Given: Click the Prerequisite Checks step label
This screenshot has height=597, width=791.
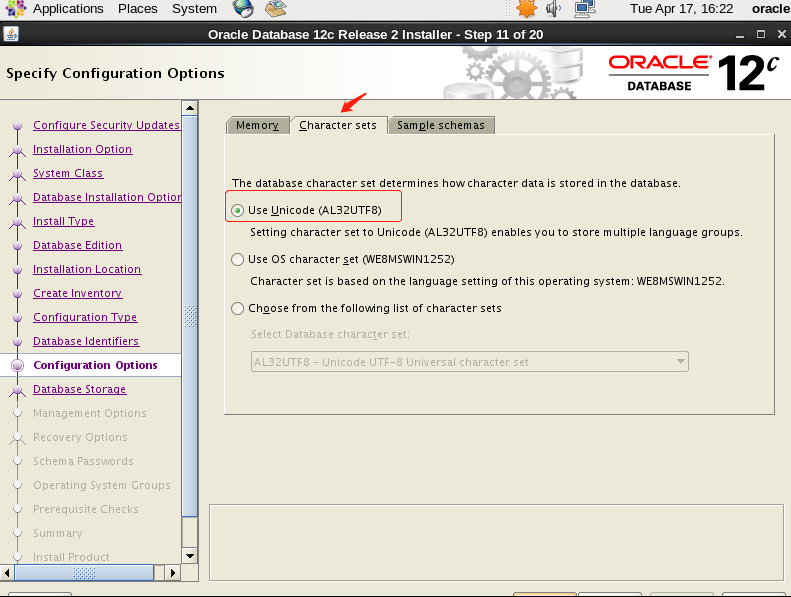Looking at the screenshot, I should coord(86,509).
